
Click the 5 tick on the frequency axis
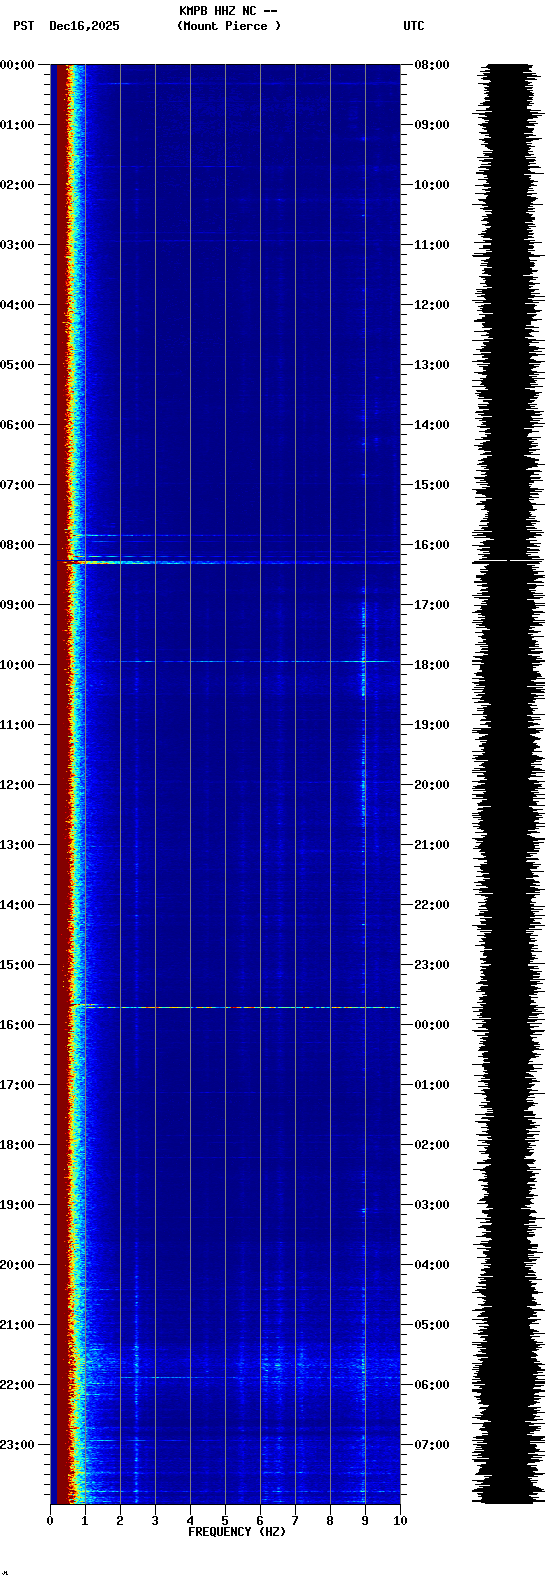pyautogui.click(x=225, y=1521)
